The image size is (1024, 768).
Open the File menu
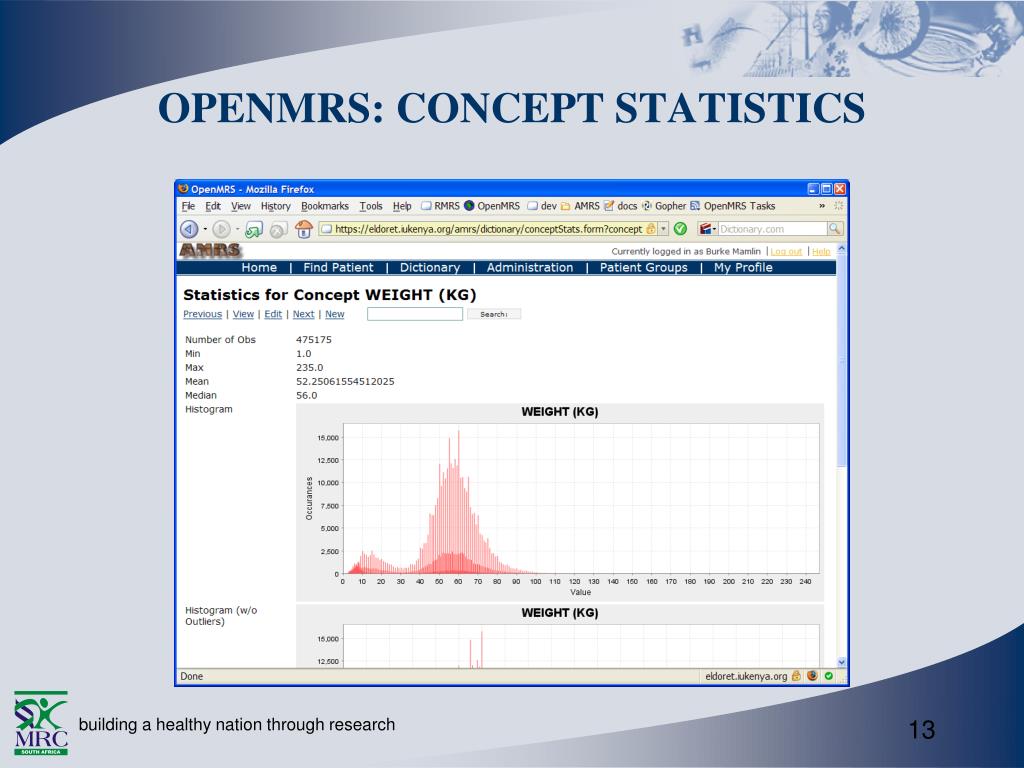[x=188, y=206]
